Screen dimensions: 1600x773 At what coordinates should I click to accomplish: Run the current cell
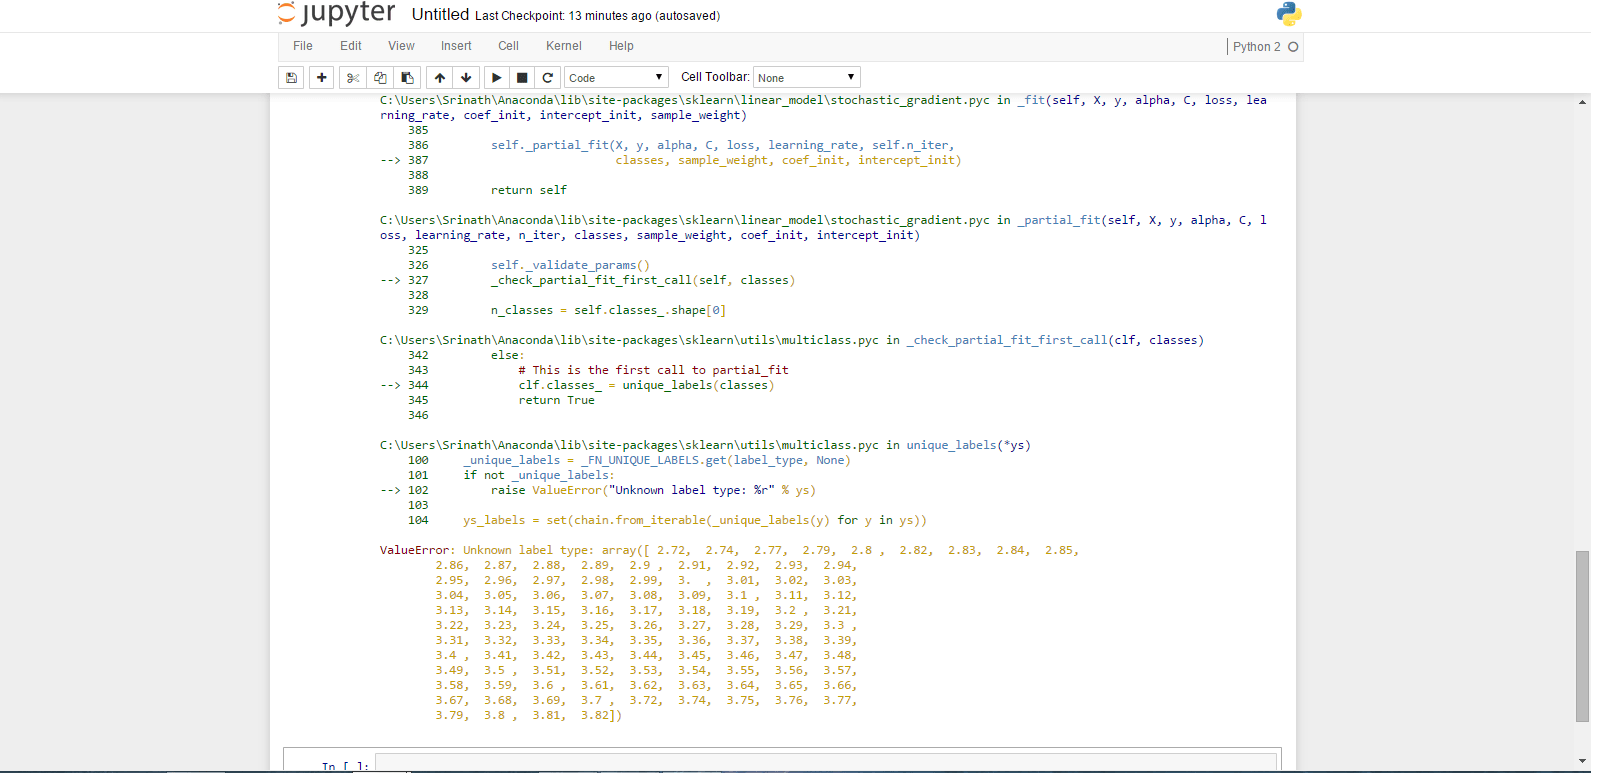[x=497, y=77]
